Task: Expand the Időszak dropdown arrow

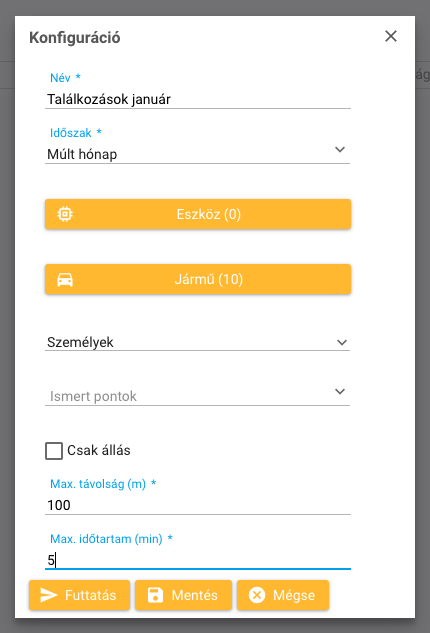Action: coord(340,150)
